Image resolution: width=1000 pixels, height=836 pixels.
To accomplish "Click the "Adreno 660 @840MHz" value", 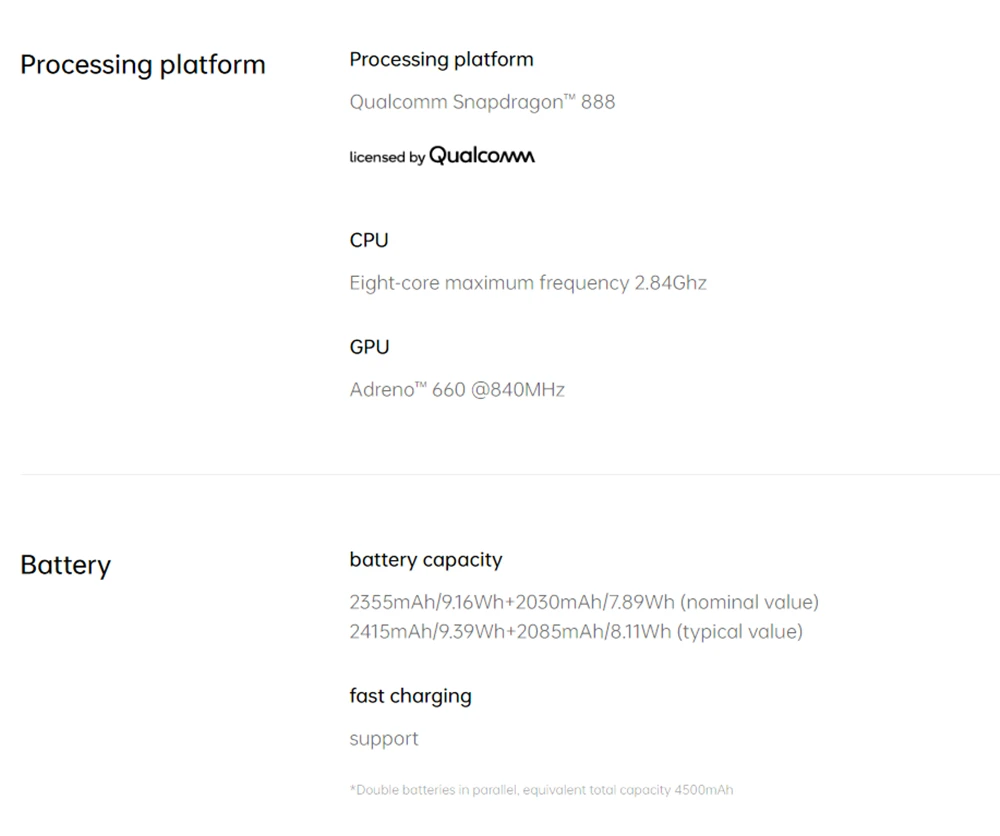I will click(457, 390).
